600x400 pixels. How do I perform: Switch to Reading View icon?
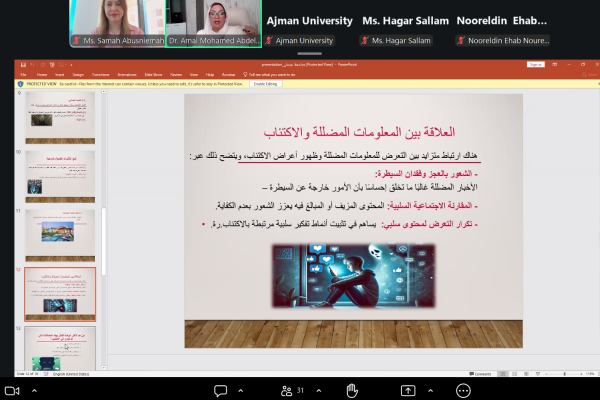click(x=526, y=374)
